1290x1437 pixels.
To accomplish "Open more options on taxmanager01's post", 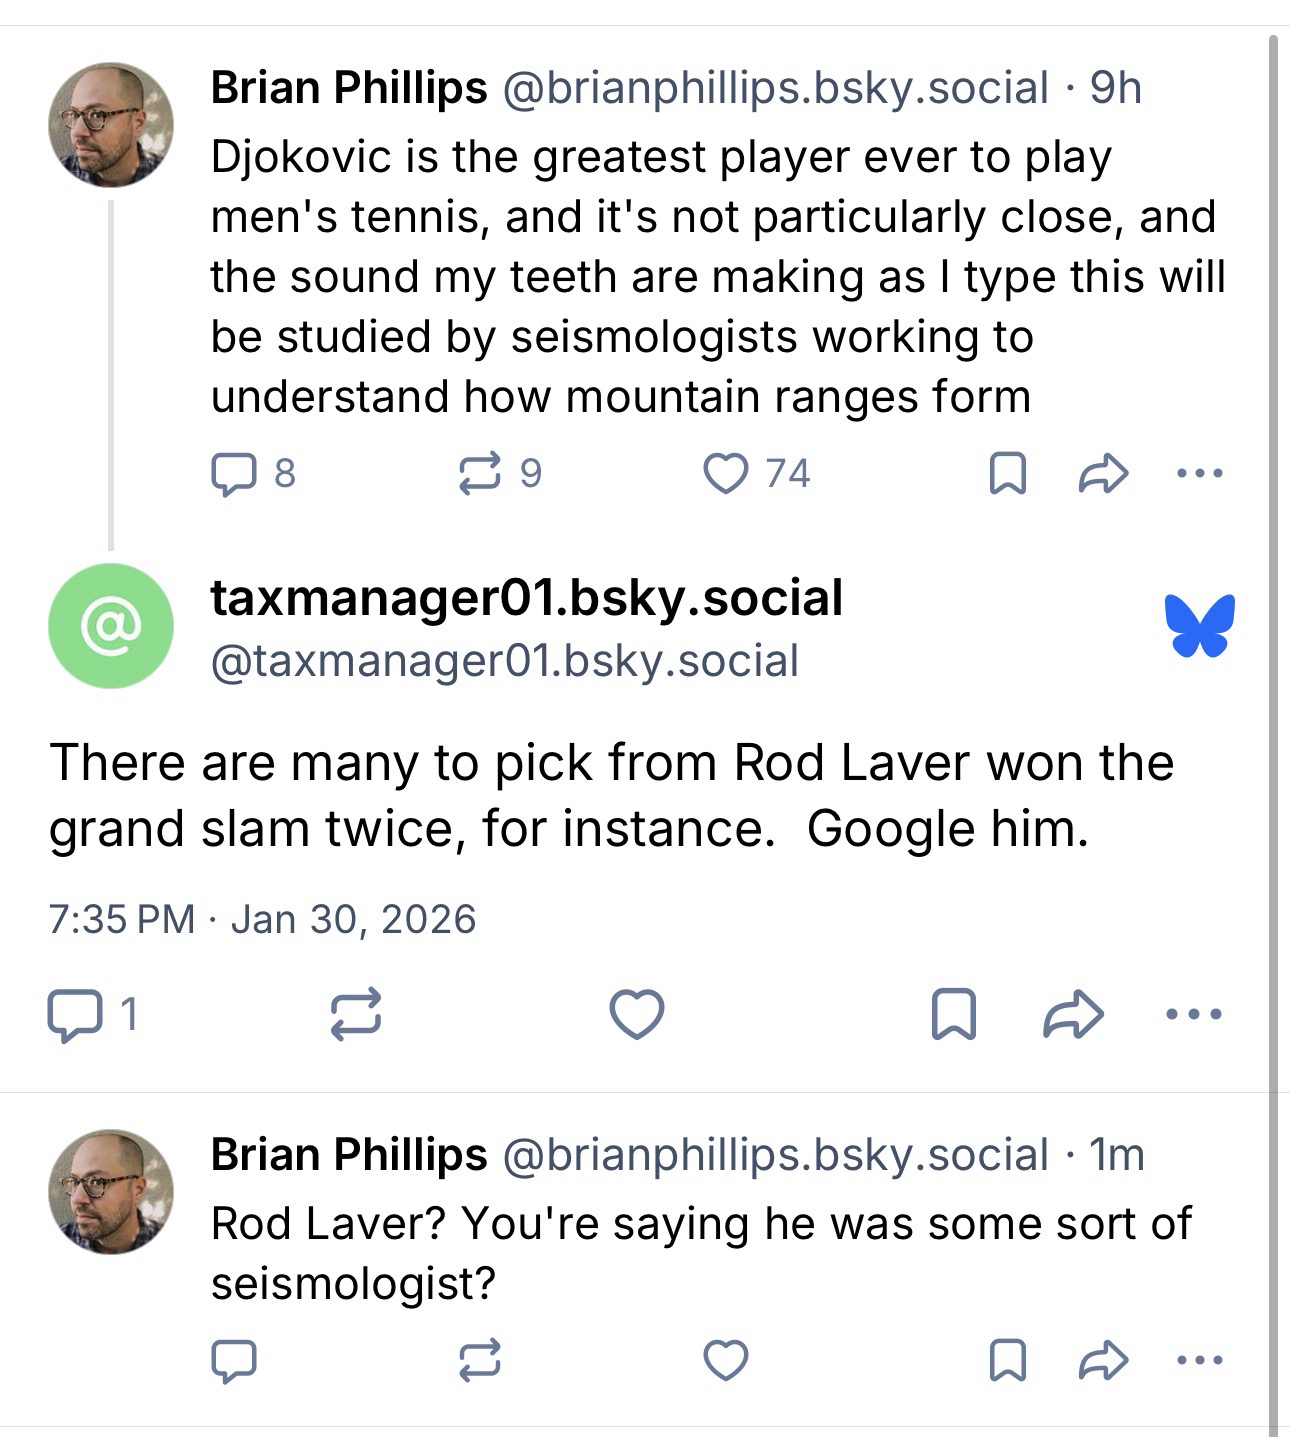I will (x=1194, y=1016).
